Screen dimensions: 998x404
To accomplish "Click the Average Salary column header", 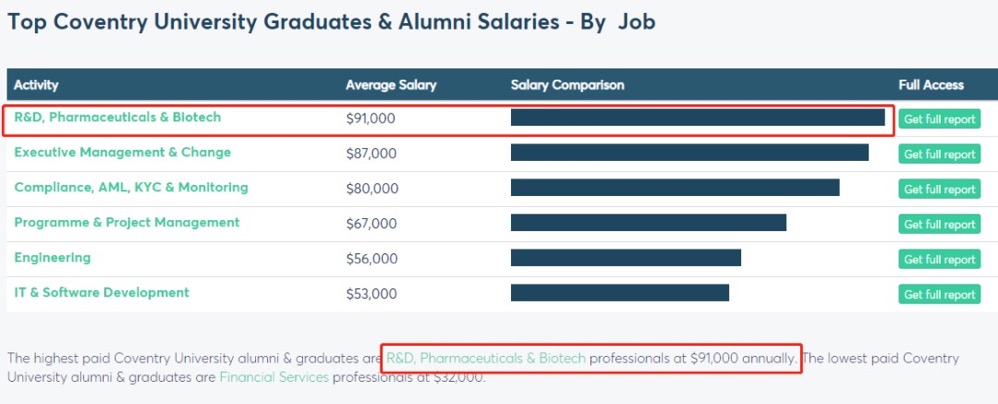I will tap(391, 85).
